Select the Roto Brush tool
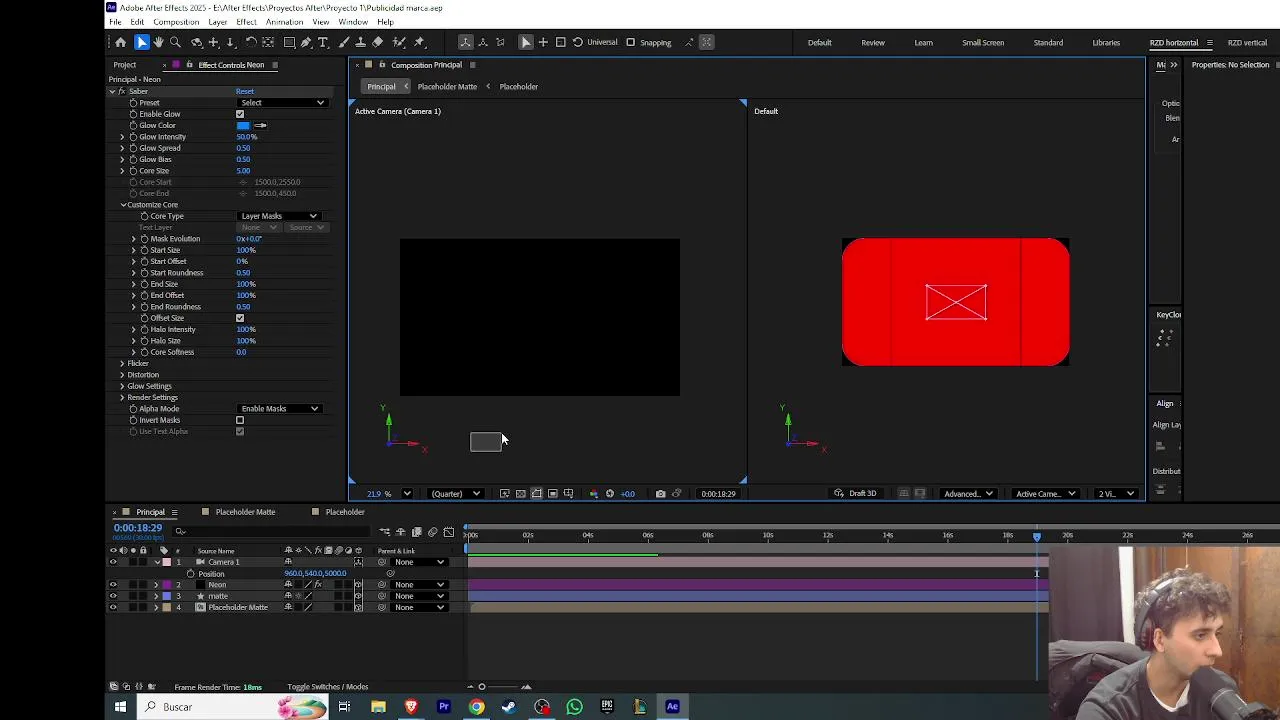This screenshot has width=1280, height=720. click(x=400, y=42)
